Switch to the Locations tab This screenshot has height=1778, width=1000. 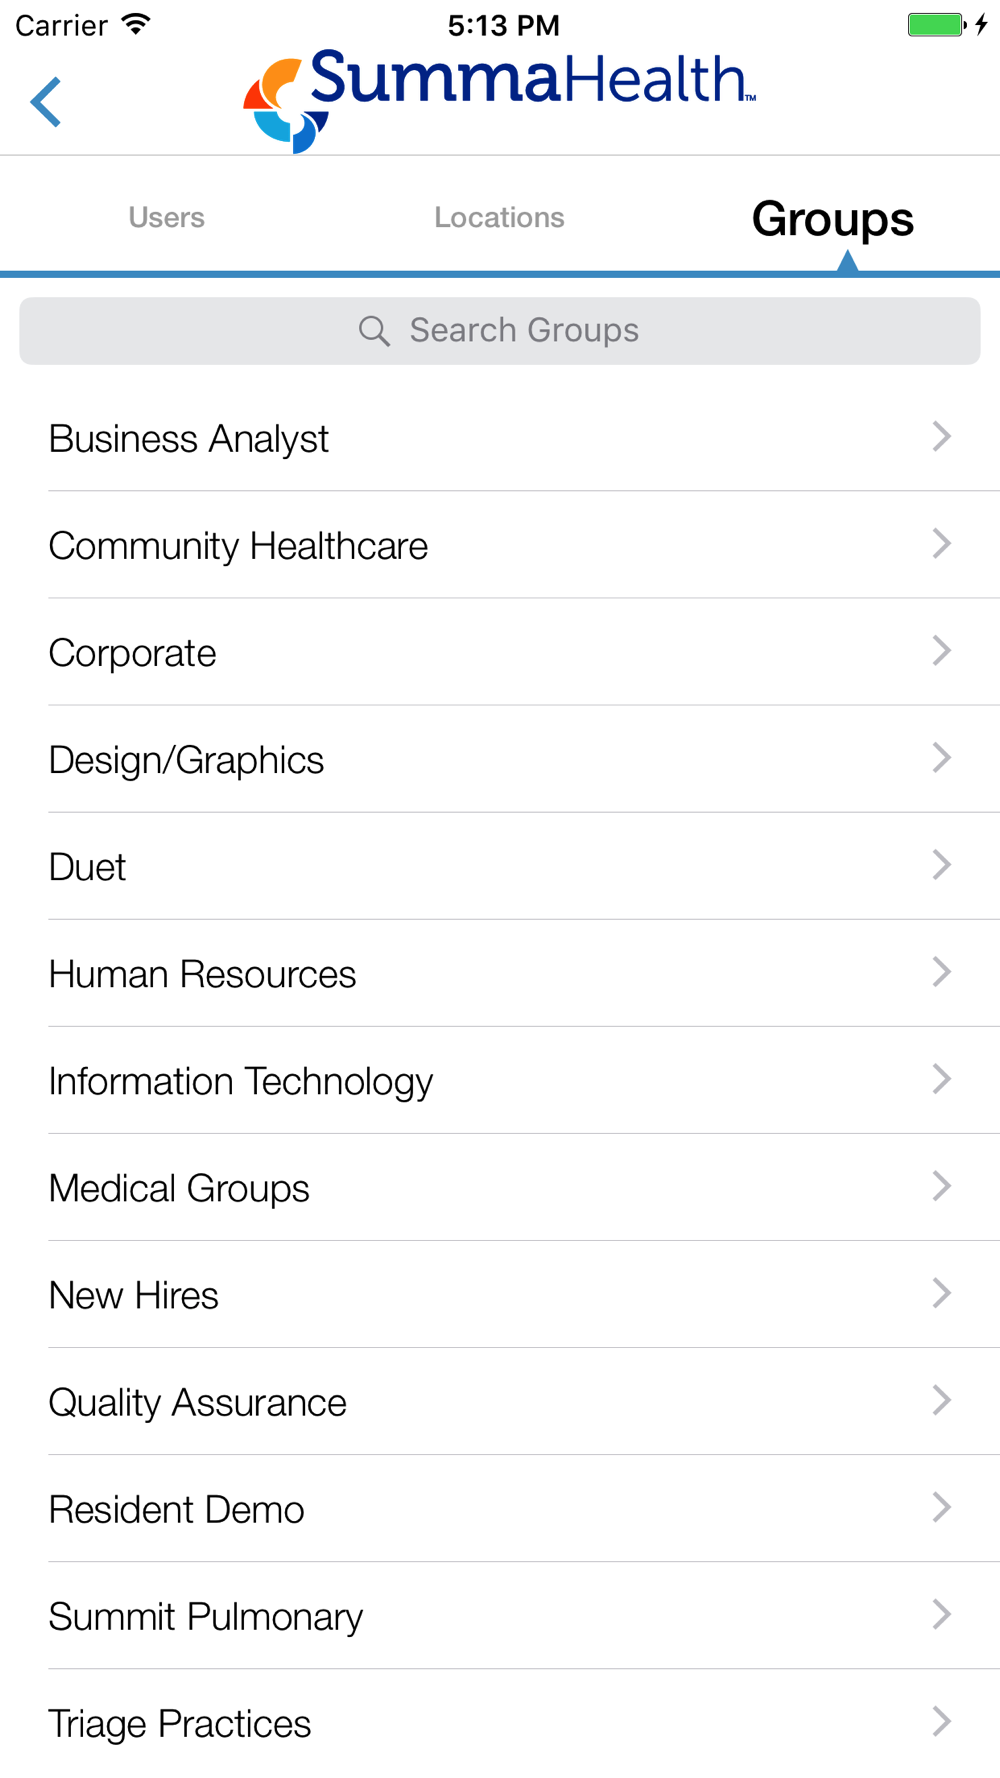[x=499, y=218]
